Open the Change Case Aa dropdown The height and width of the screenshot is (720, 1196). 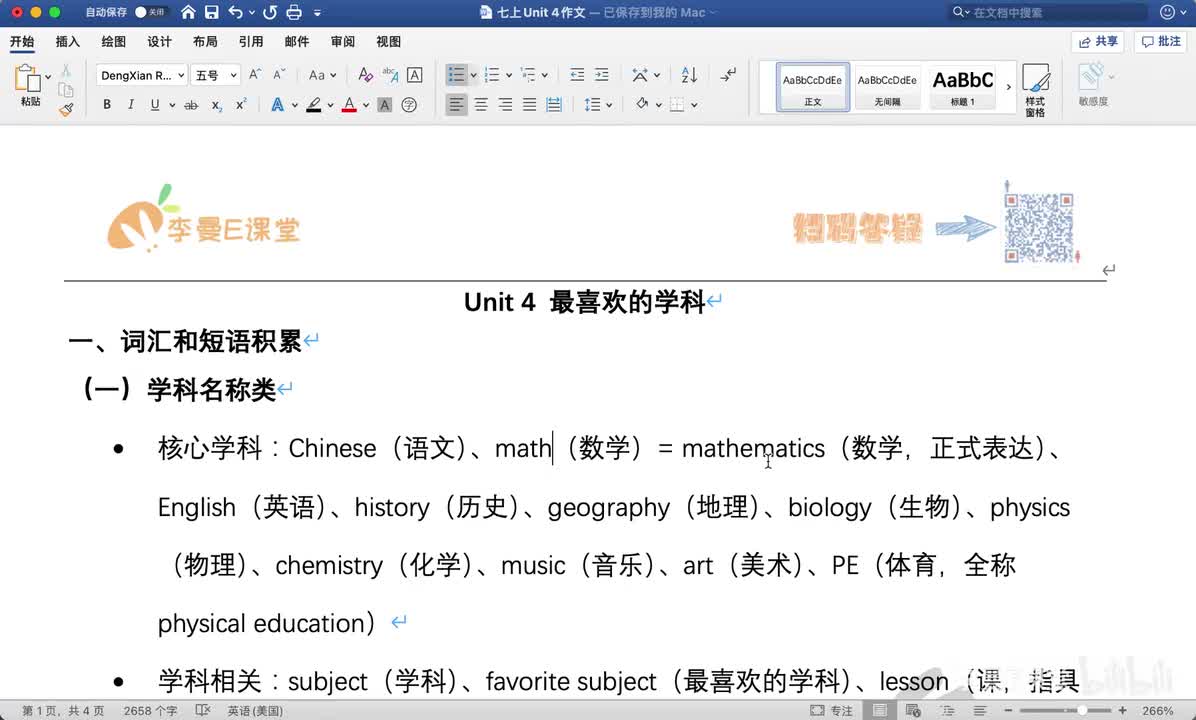(x=323, y=75)
